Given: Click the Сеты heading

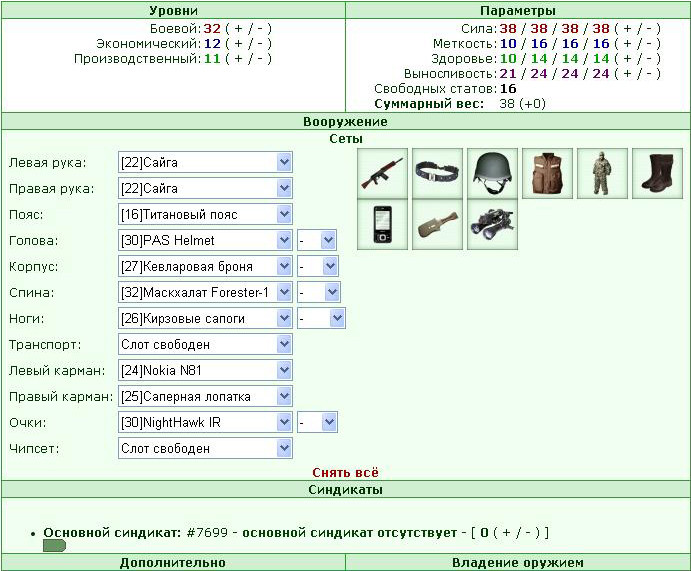Looking at the screenshot, I should 346,139.
